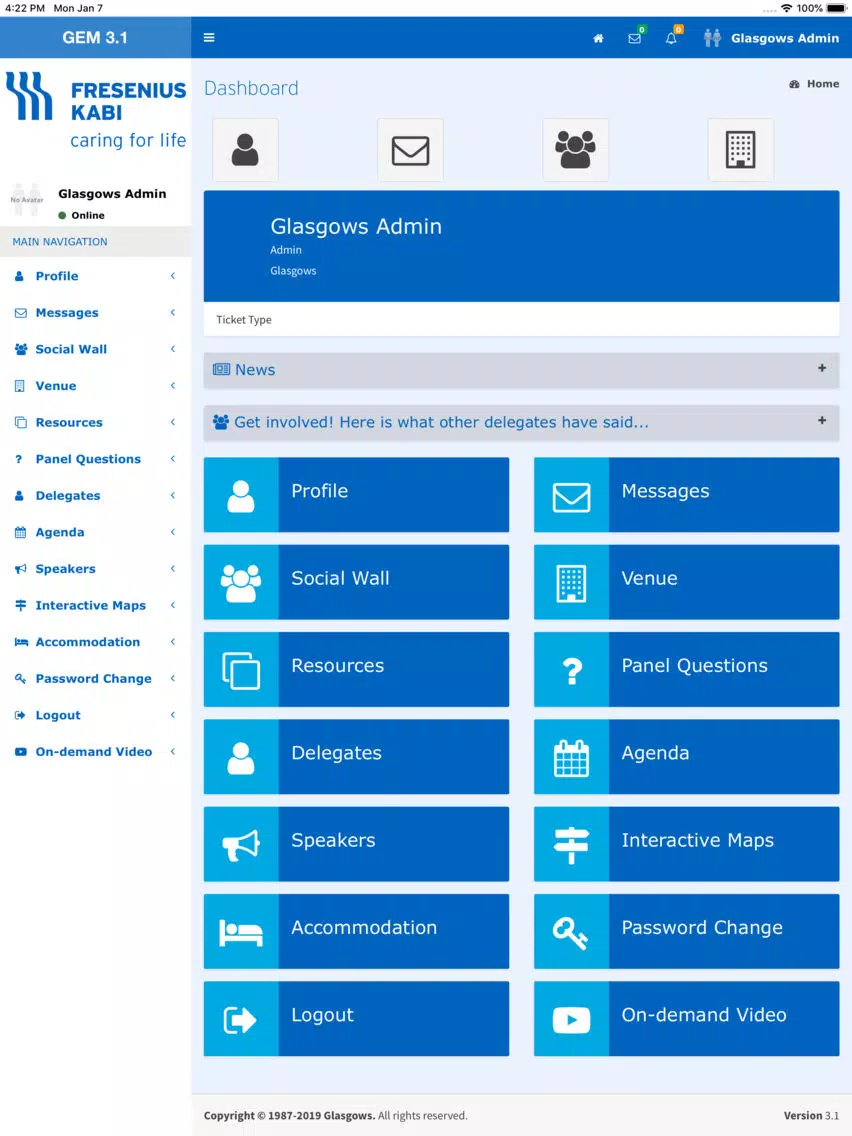Expand Agenda chevron in the sidebar

[x=172, y=532]
